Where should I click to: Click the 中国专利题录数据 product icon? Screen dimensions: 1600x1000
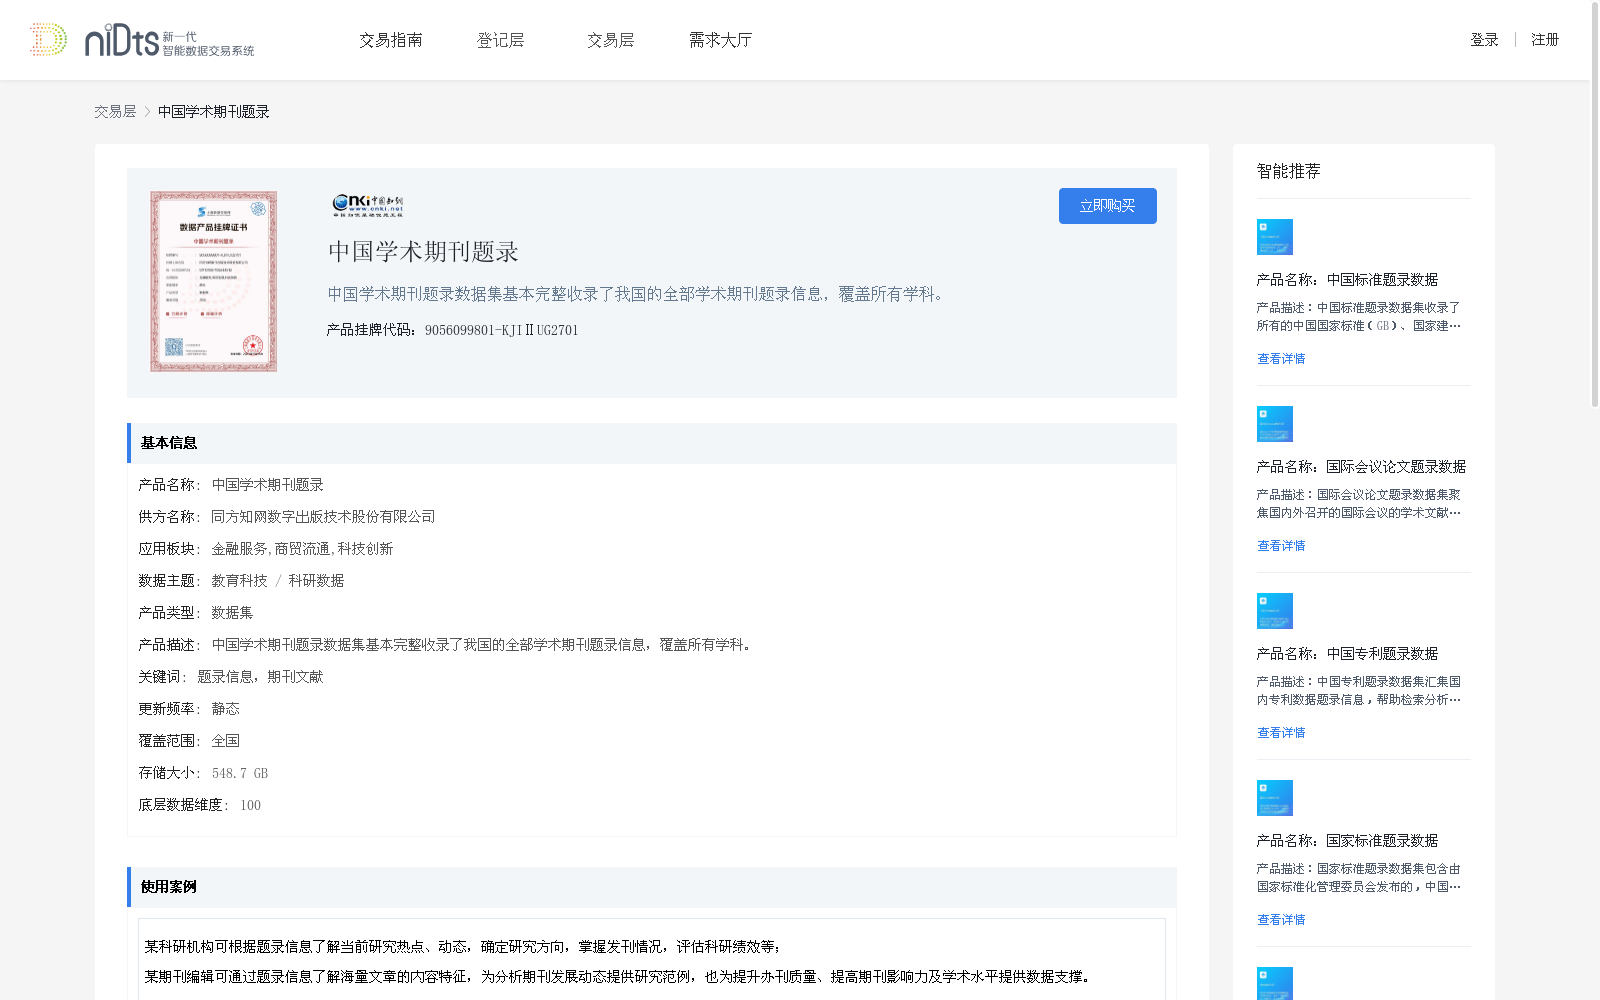pos(1275,611)
